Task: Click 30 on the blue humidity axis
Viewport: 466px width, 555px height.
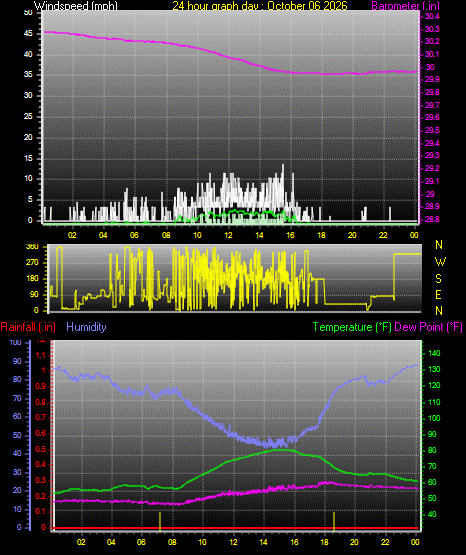Action: (17, 472)
